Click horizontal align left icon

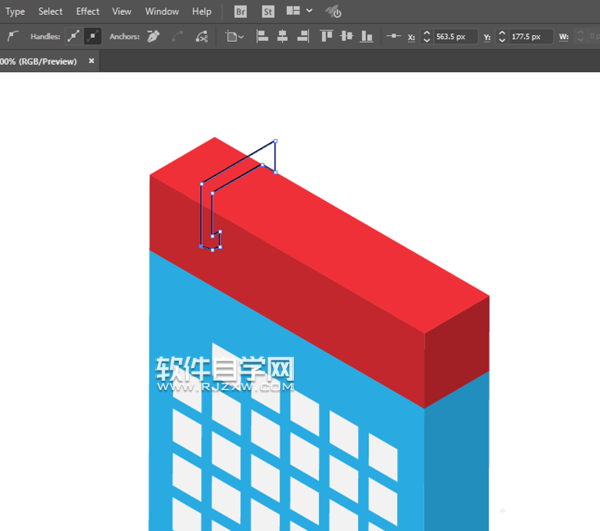(x=263, y=36)
